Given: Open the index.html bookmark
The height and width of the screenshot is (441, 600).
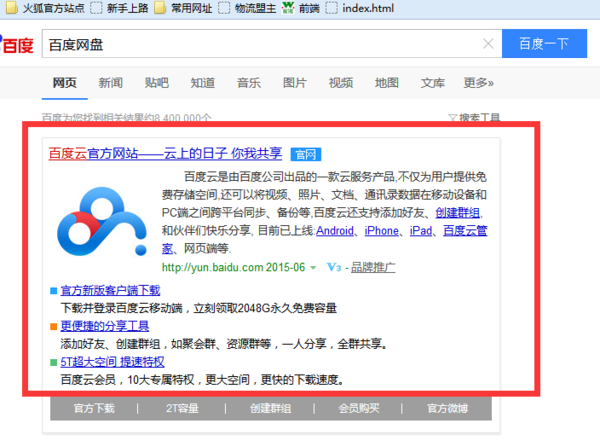Looking at the screenshot, I should [x=360, y=8].
